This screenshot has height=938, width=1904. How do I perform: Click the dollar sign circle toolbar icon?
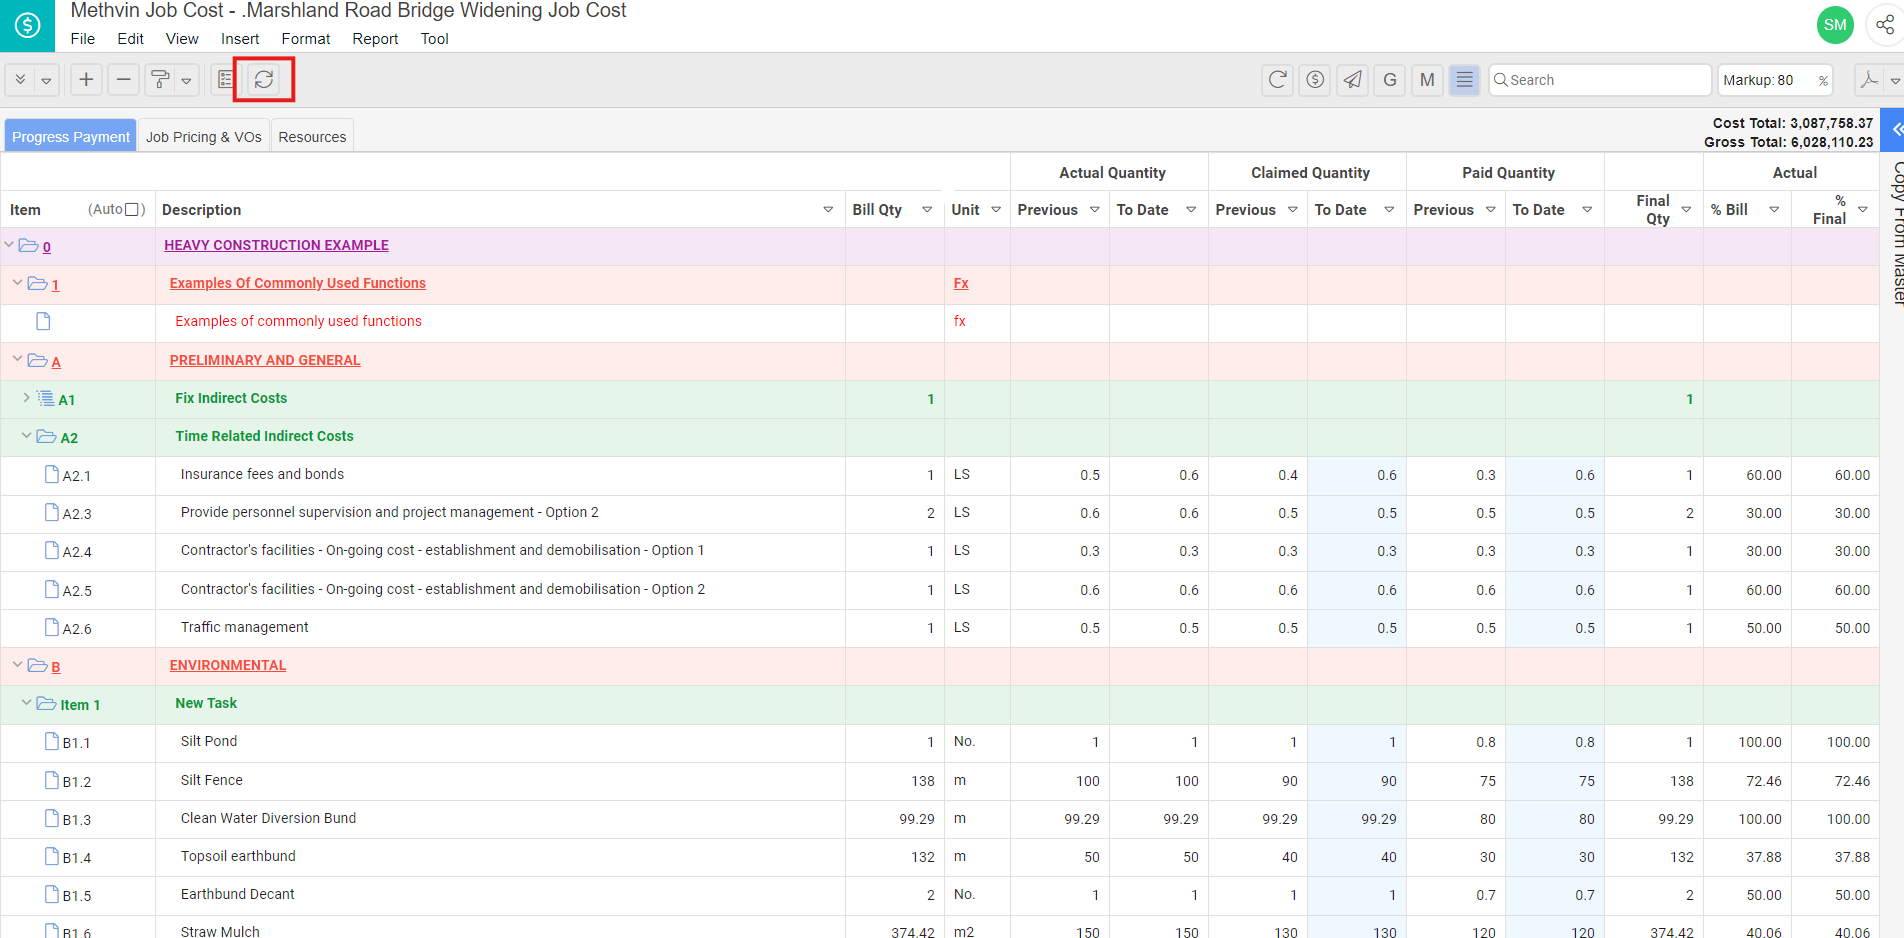click(x=1315, y=80)
